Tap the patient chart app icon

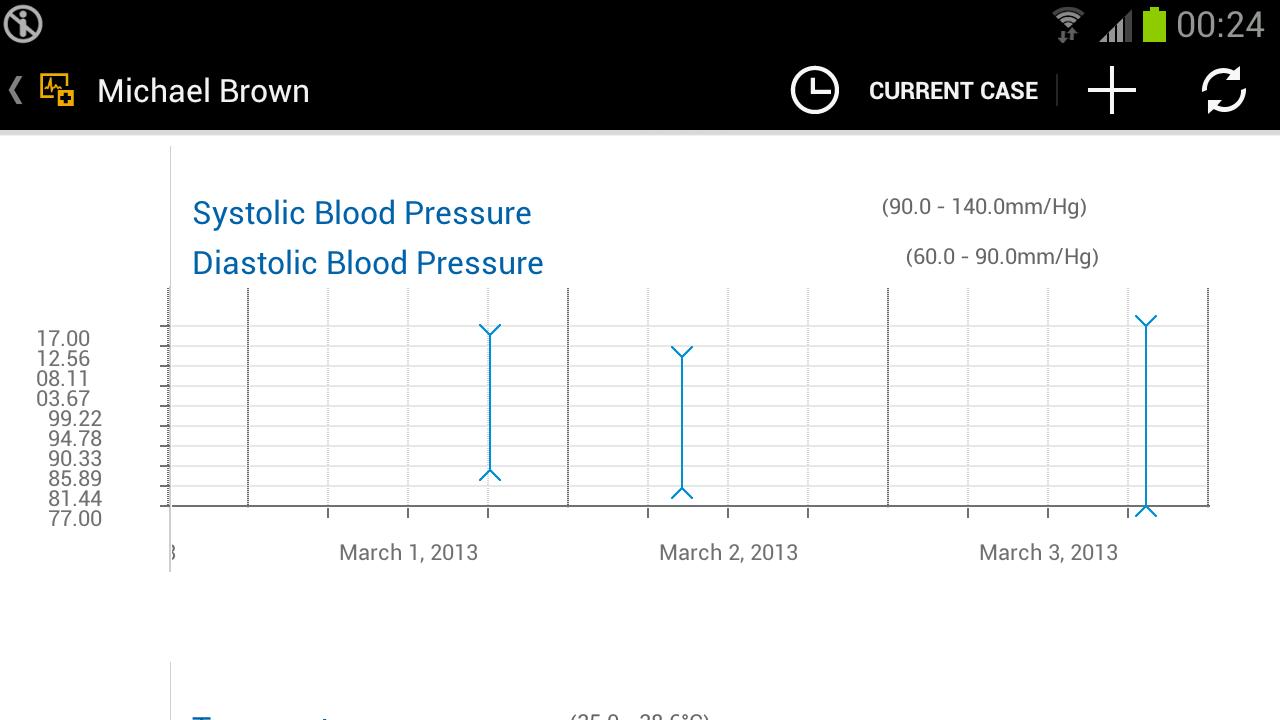pyautogui.click(x=57, y=90)
